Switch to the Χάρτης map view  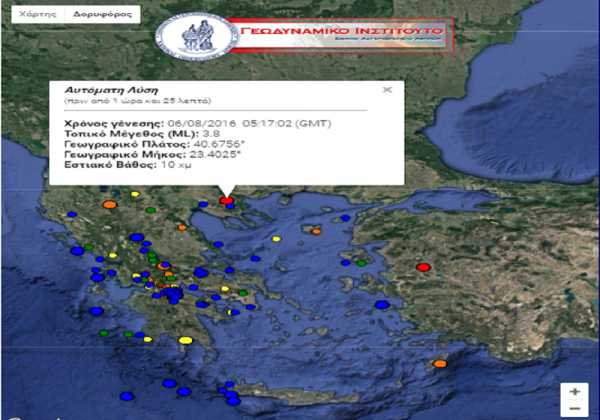click(x=33, y=16)
